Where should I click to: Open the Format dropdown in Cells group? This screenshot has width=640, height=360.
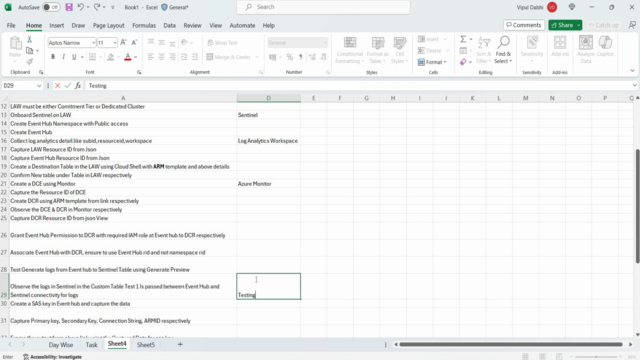433,62
